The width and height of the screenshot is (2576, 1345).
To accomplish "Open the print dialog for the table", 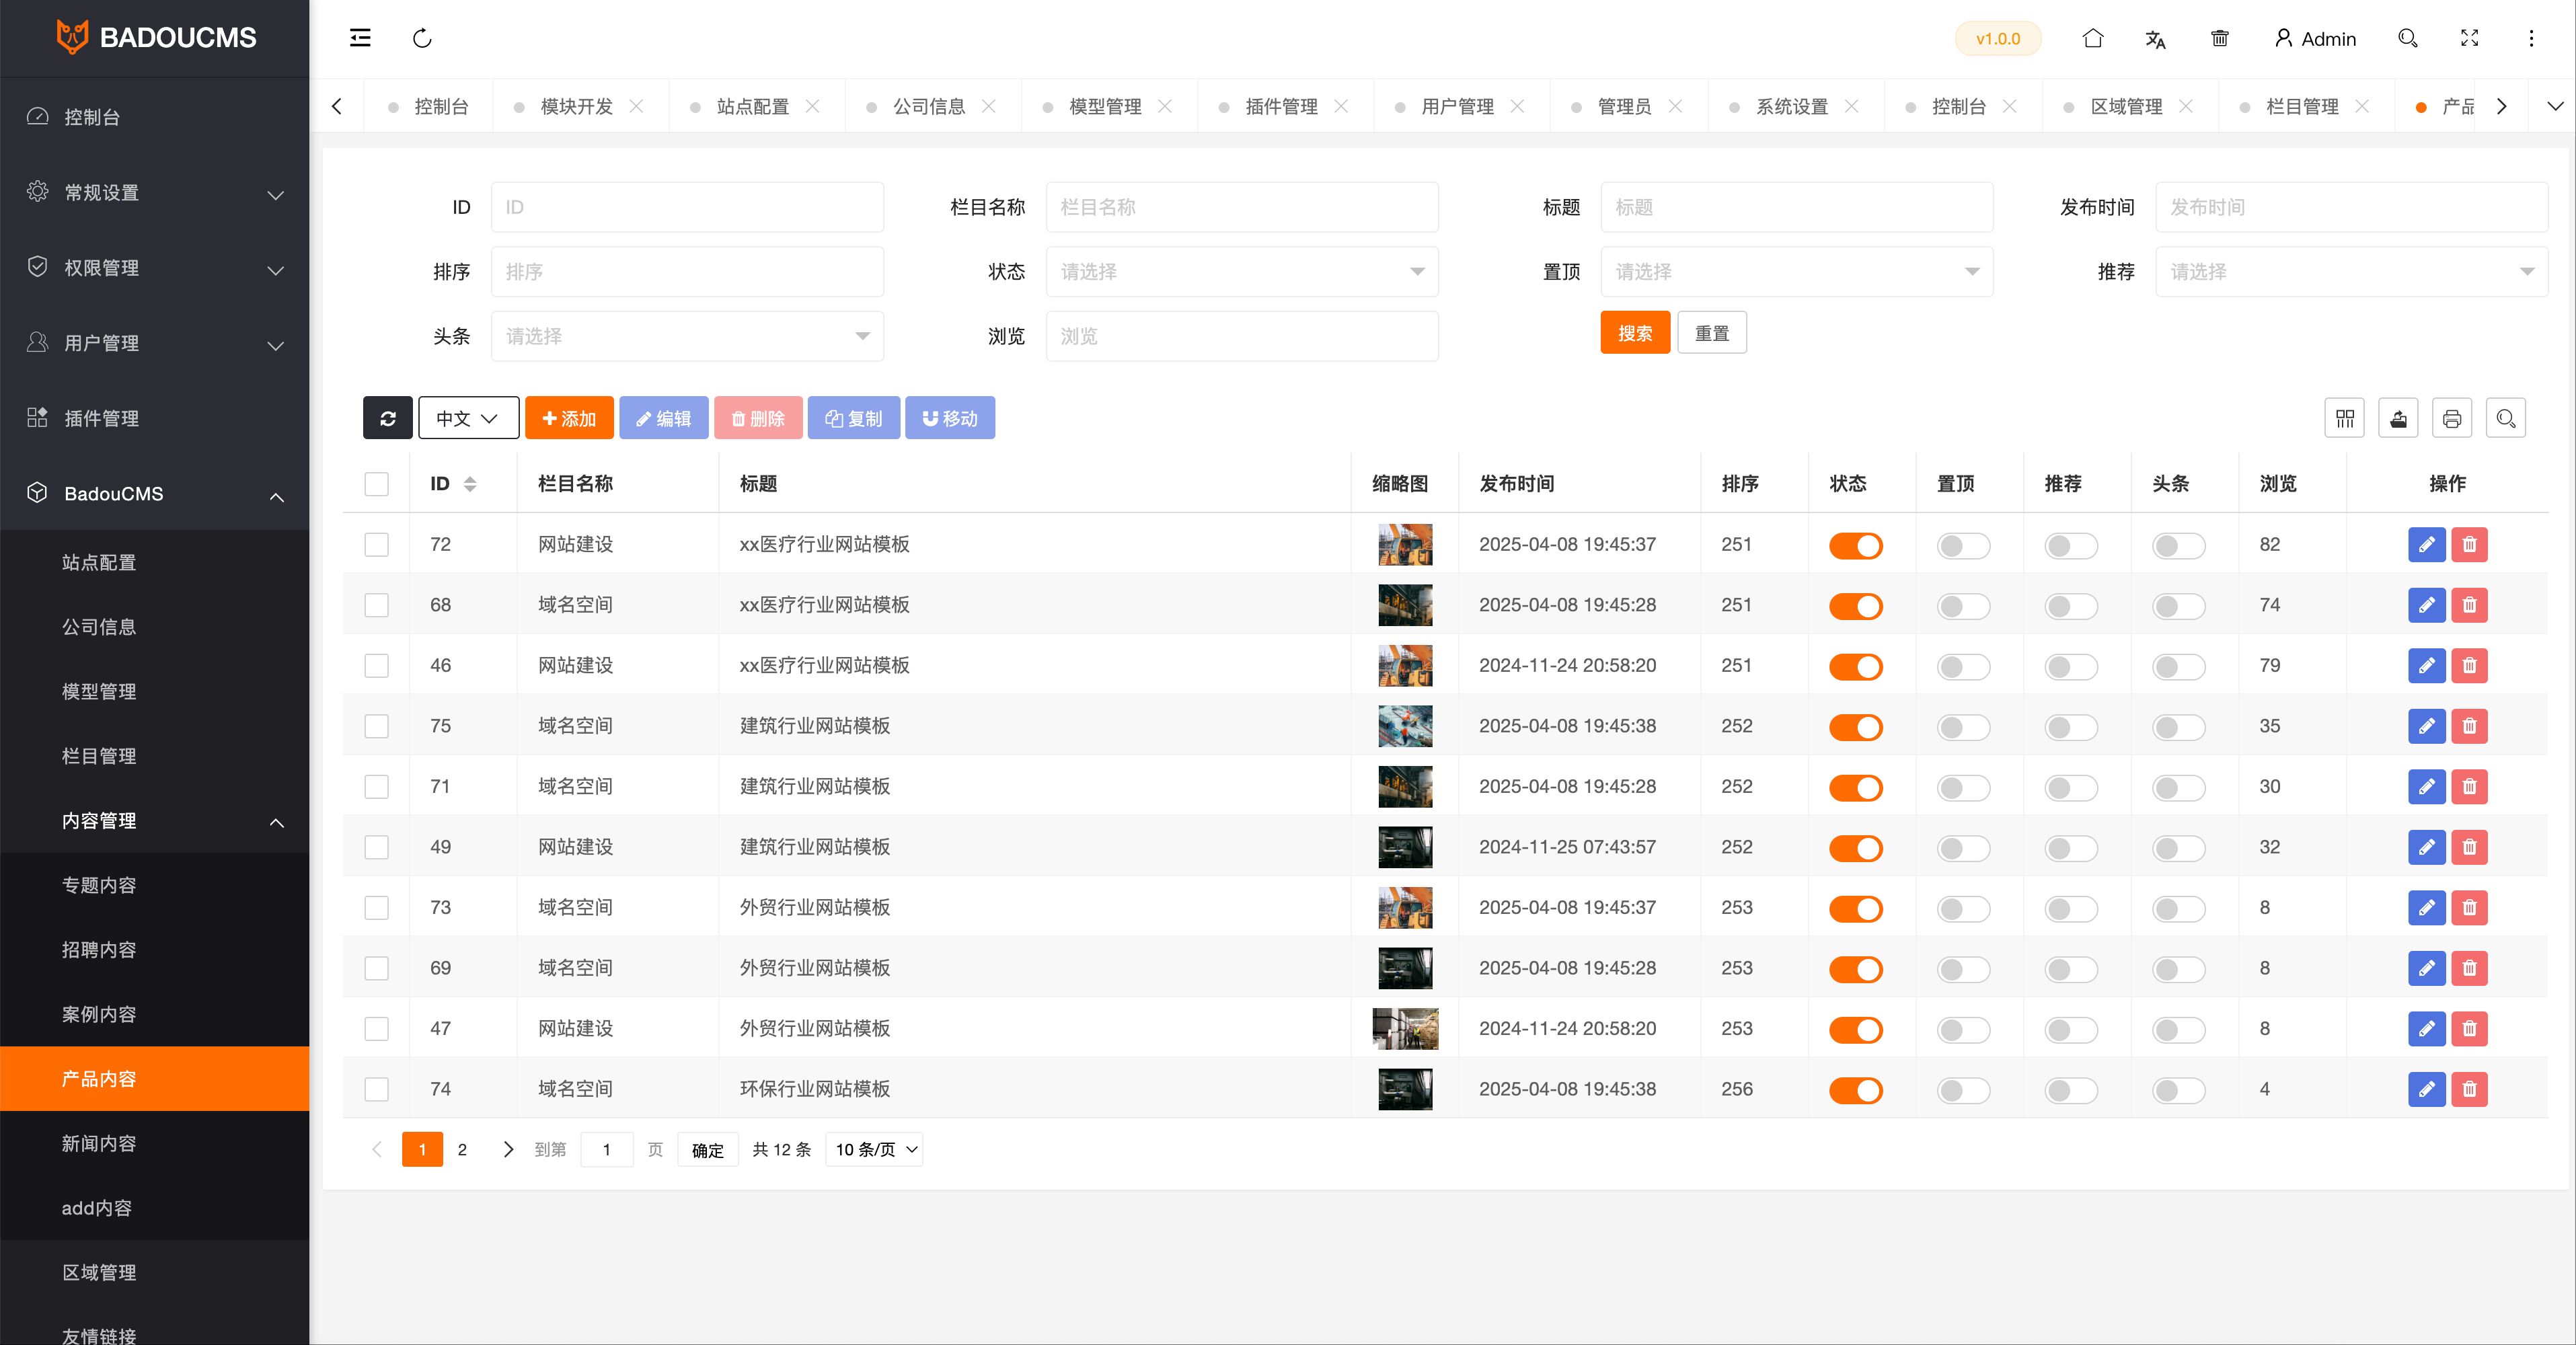I will [2452, 418].
